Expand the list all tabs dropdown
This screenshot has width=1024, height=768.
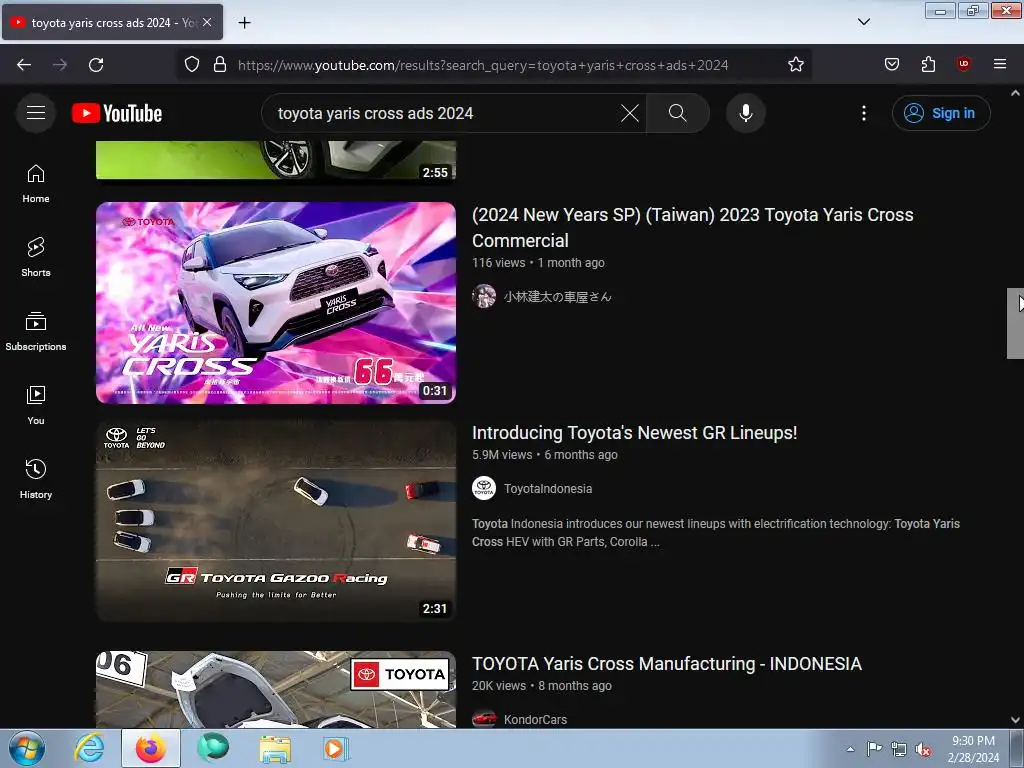pyautogui.click(x=864, y=22)
